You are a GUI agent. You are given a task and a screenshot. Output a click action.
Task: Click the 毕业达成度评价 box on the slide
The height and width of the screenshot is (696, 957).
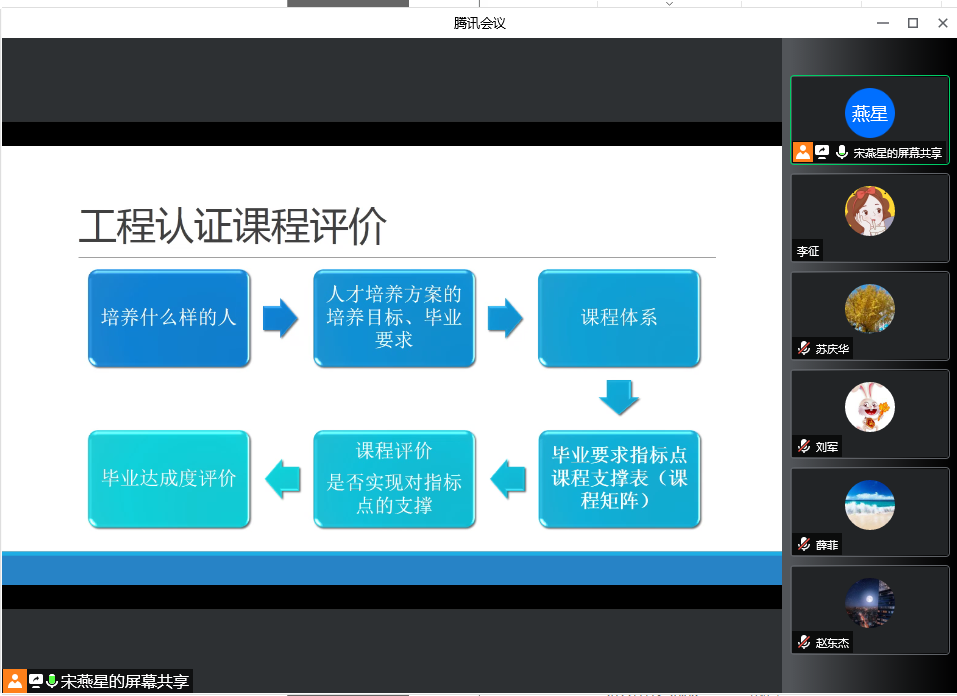169,479
